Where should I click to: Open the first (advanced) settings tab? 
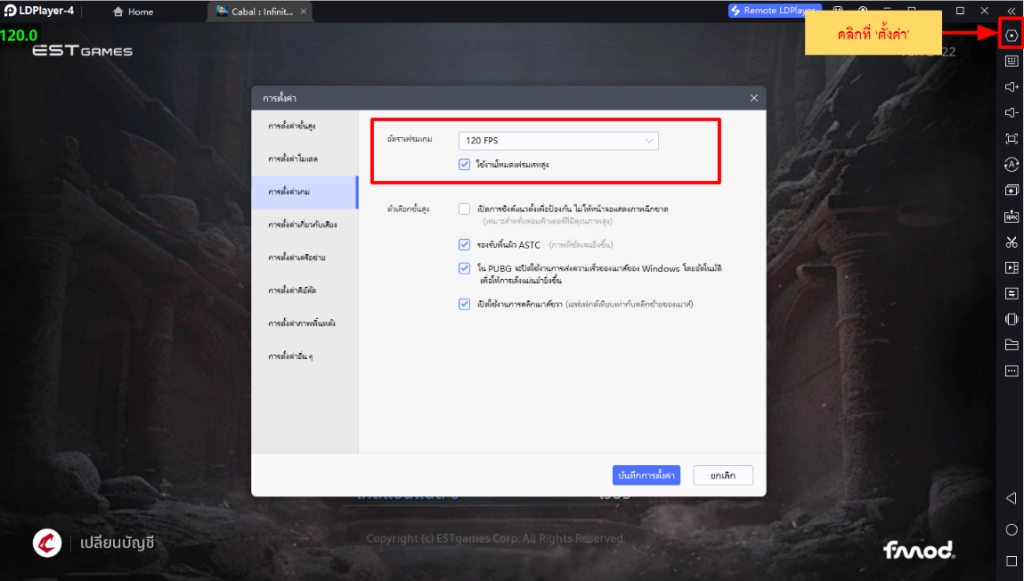coord(305,126)
